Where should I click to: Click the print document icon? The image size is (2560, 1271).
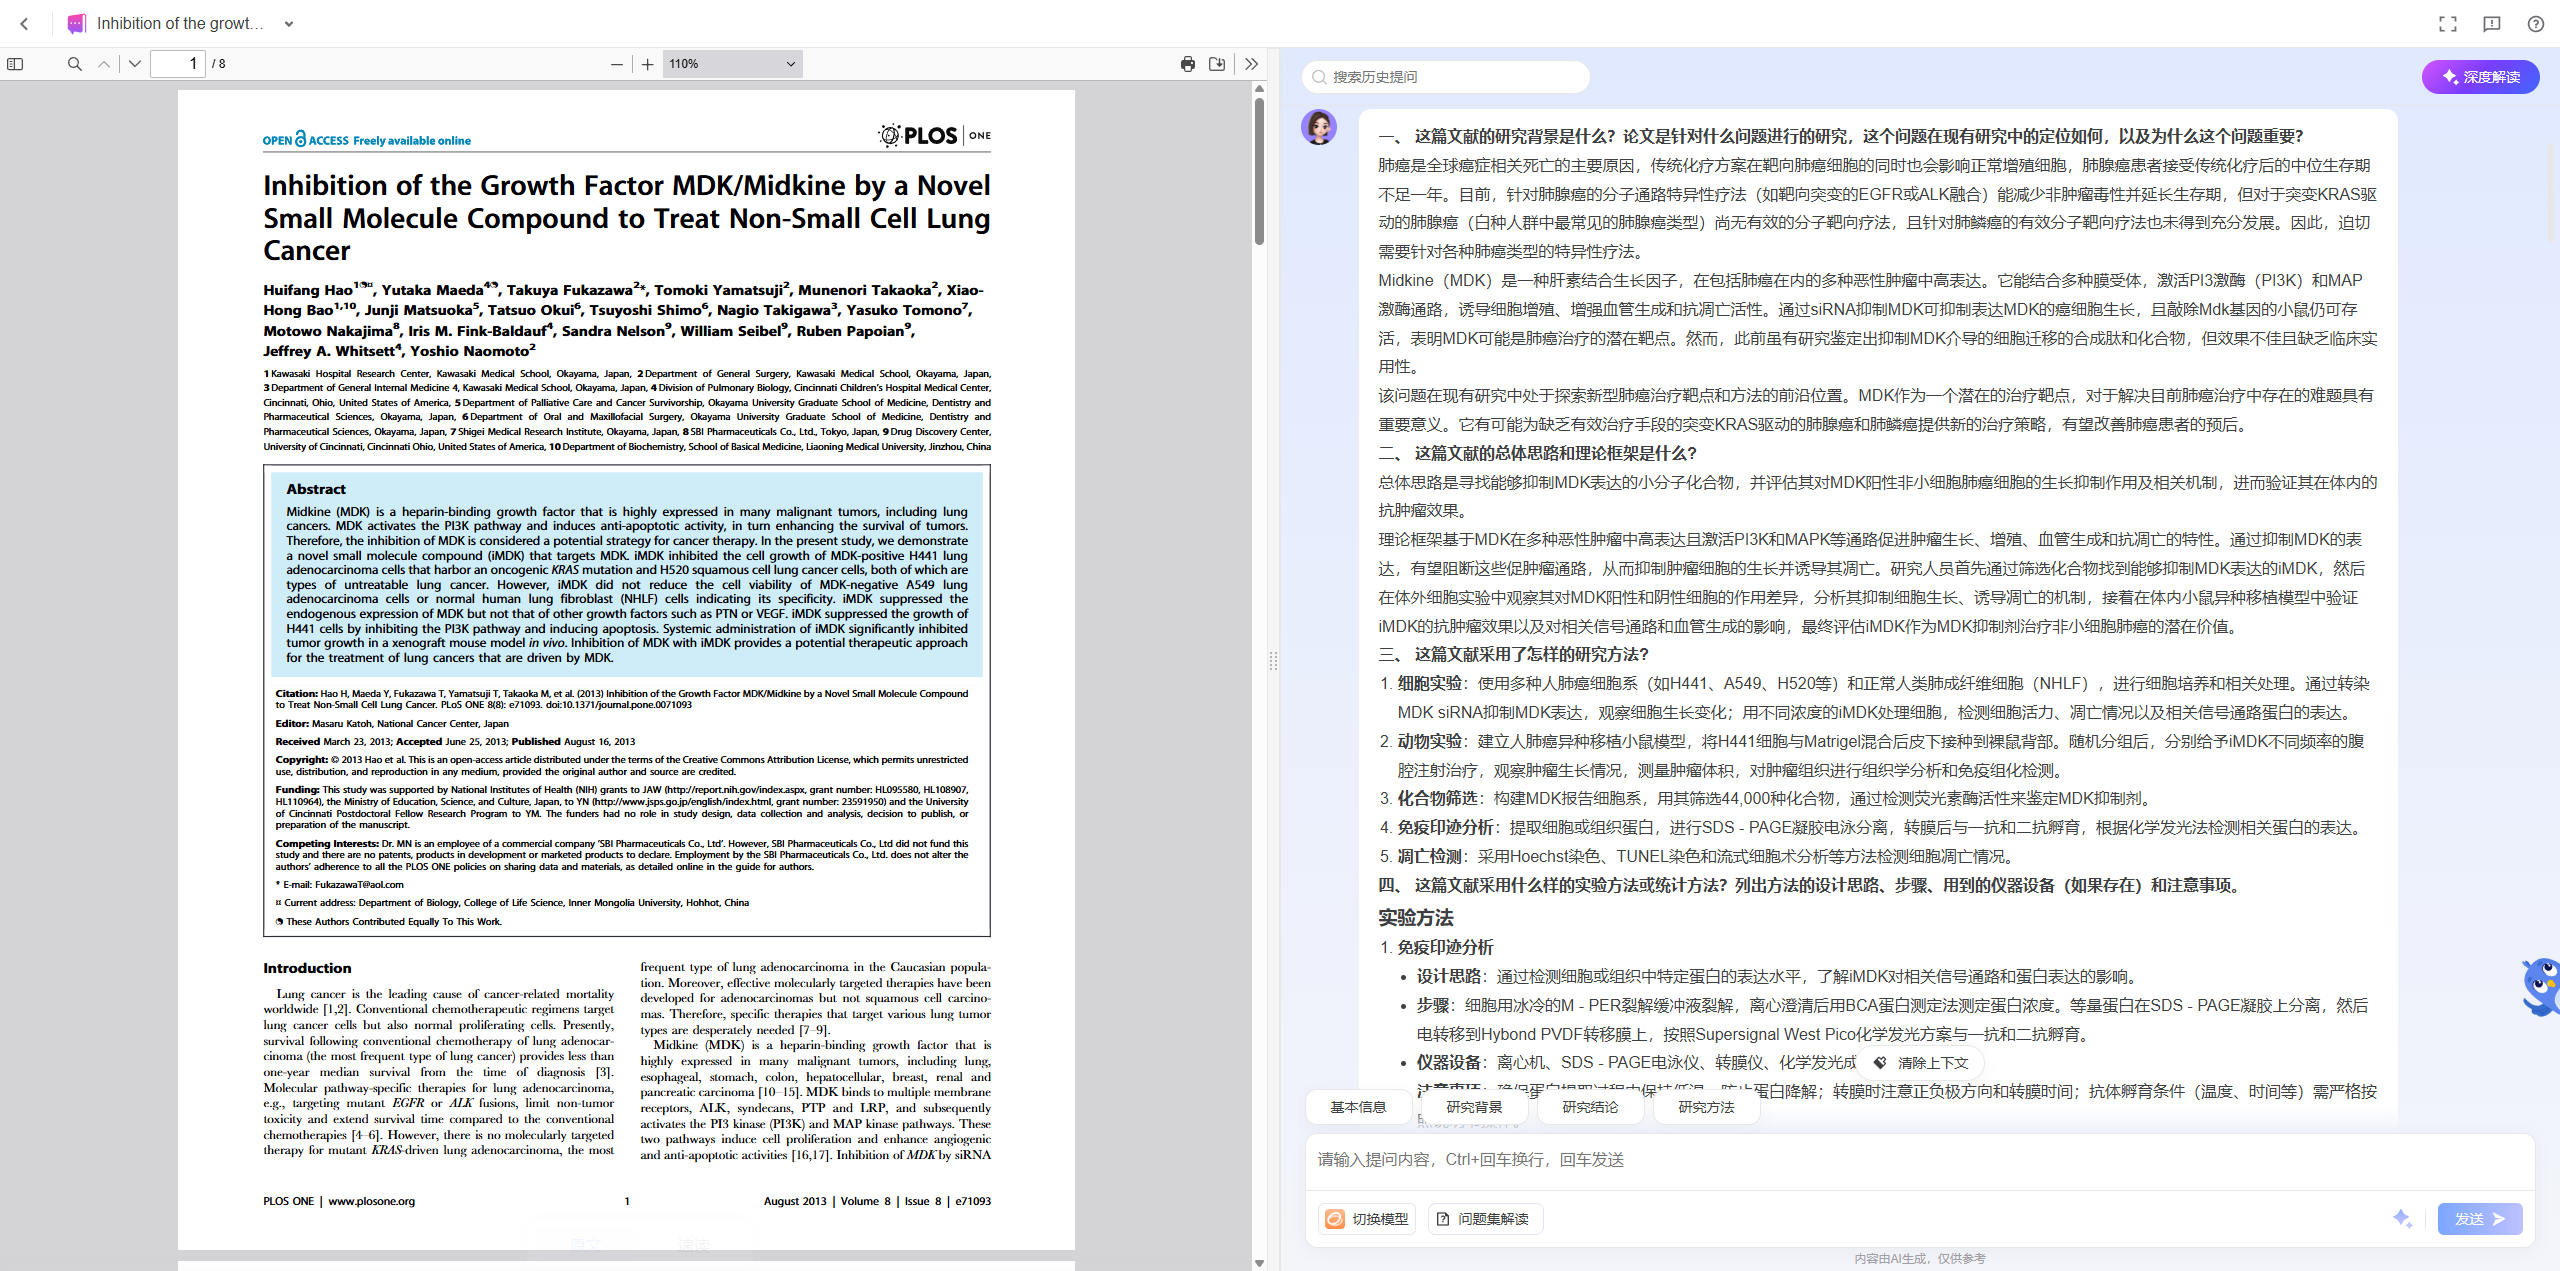pos(1187,64)
